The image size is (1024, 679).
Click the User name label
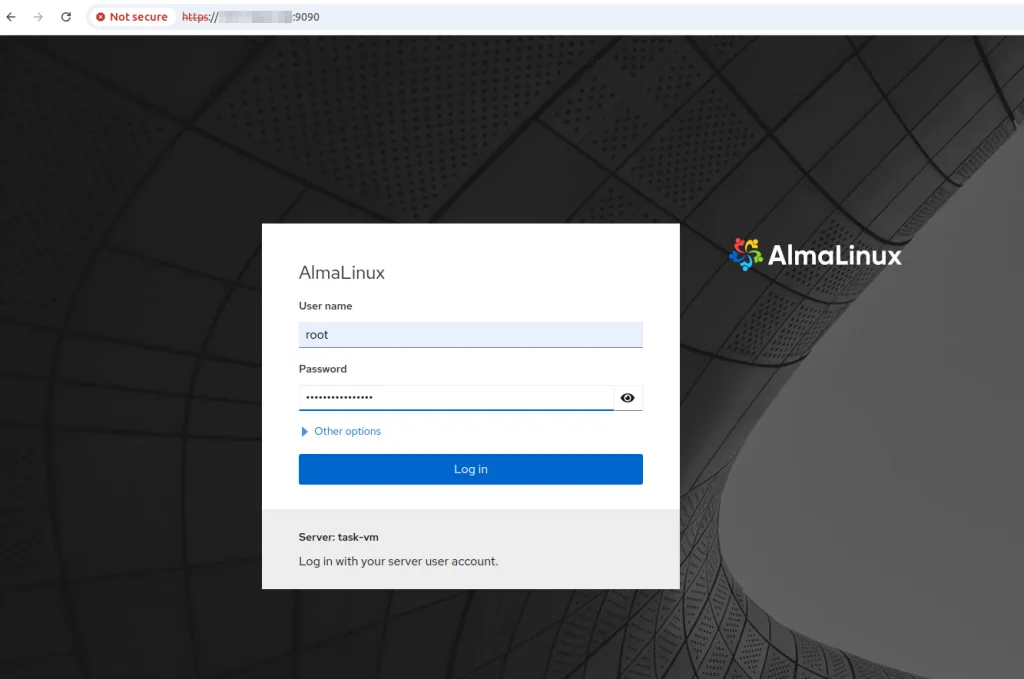coord(325,306)
